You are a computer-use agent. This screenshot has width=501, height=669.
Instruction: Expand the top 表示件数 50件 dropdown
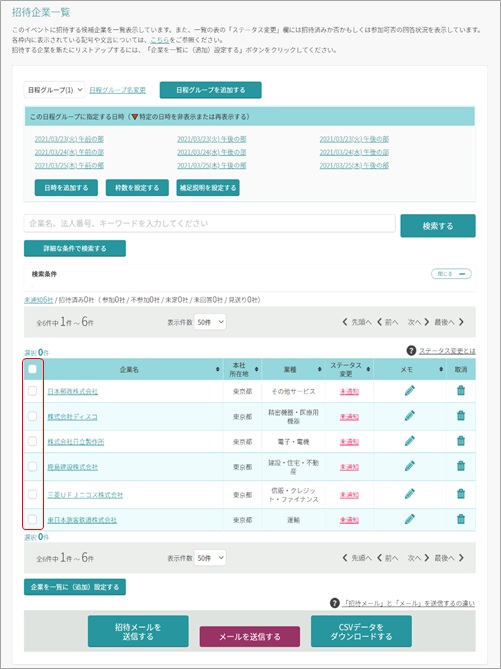point(210,322)
